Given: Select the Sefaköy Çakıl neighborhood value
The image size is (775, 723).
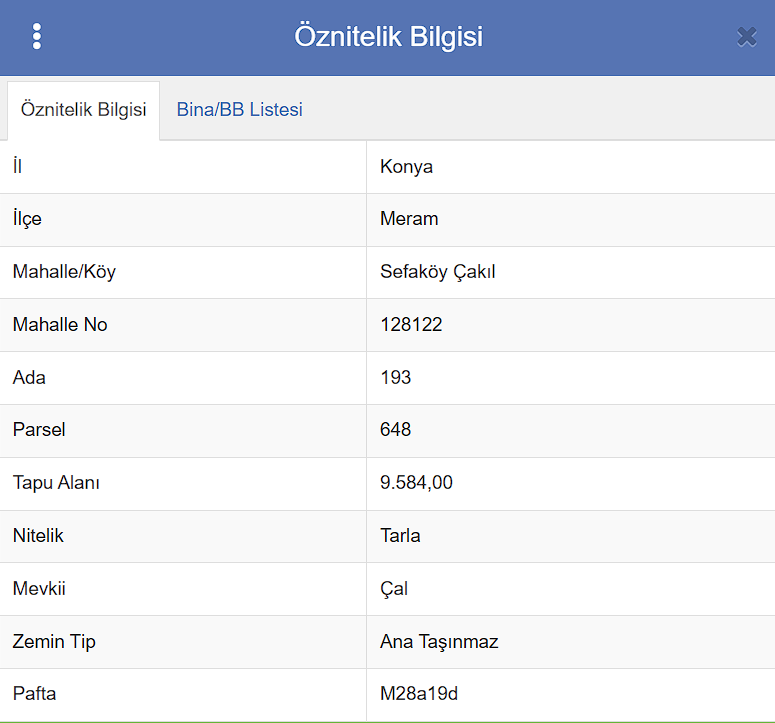Looking at the screenshot, I should (x=438, y=272).
